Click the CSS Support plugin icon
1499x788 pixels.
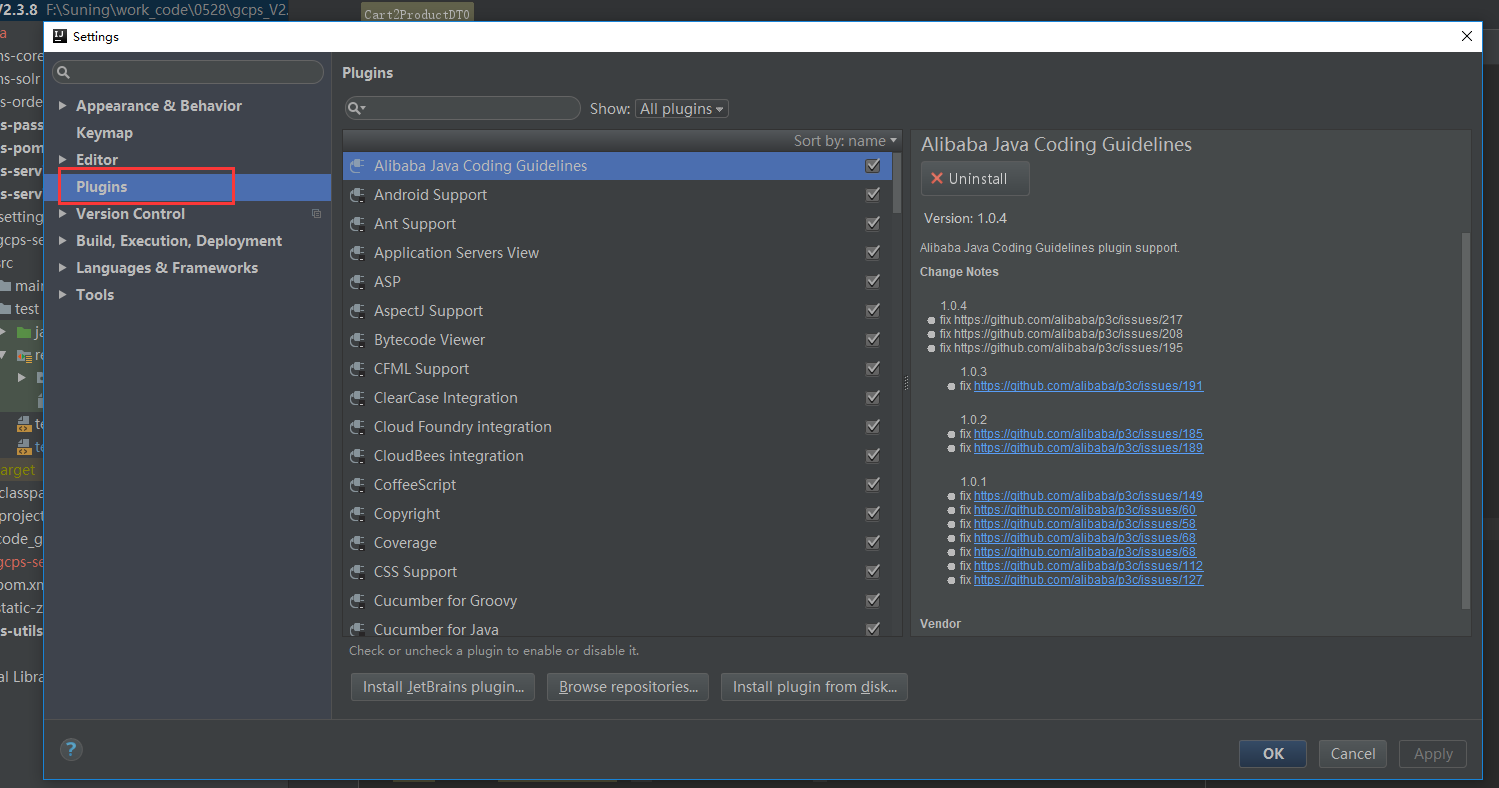[x=357, y=572]
